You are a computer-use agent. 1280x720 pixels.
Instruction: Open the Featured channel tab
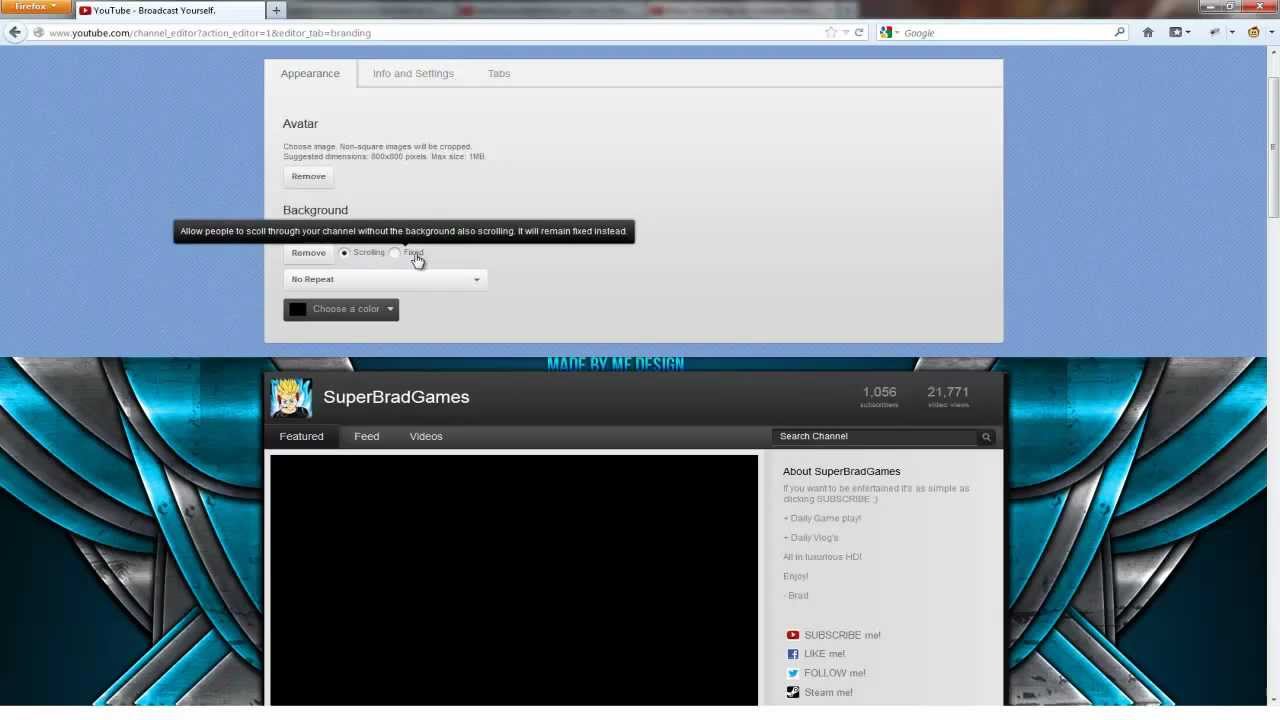301,437
